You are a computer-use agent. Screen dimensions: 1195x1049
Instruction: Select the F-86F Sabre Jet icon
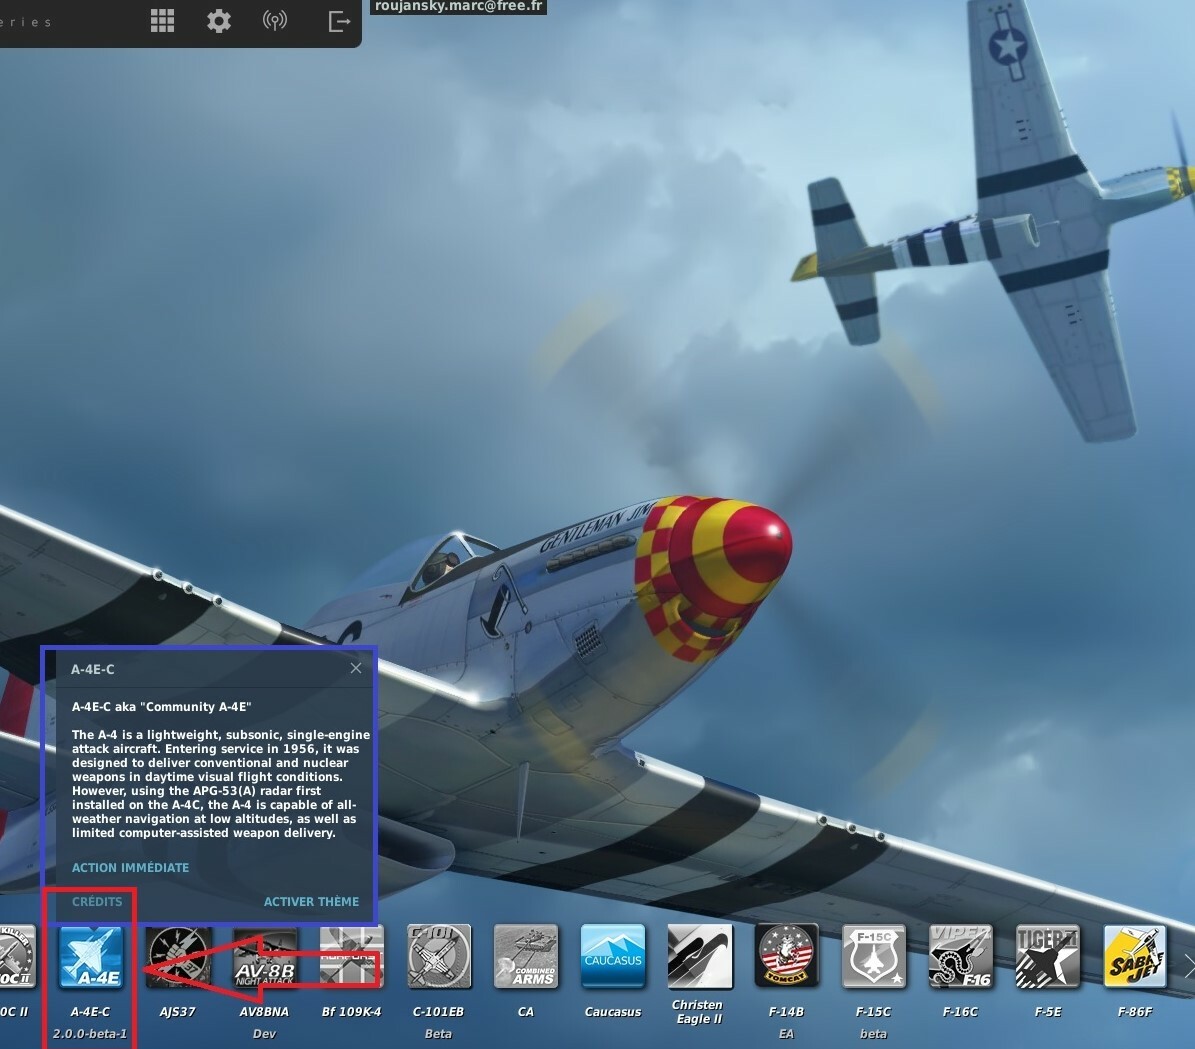click(x=1135, y=956)
